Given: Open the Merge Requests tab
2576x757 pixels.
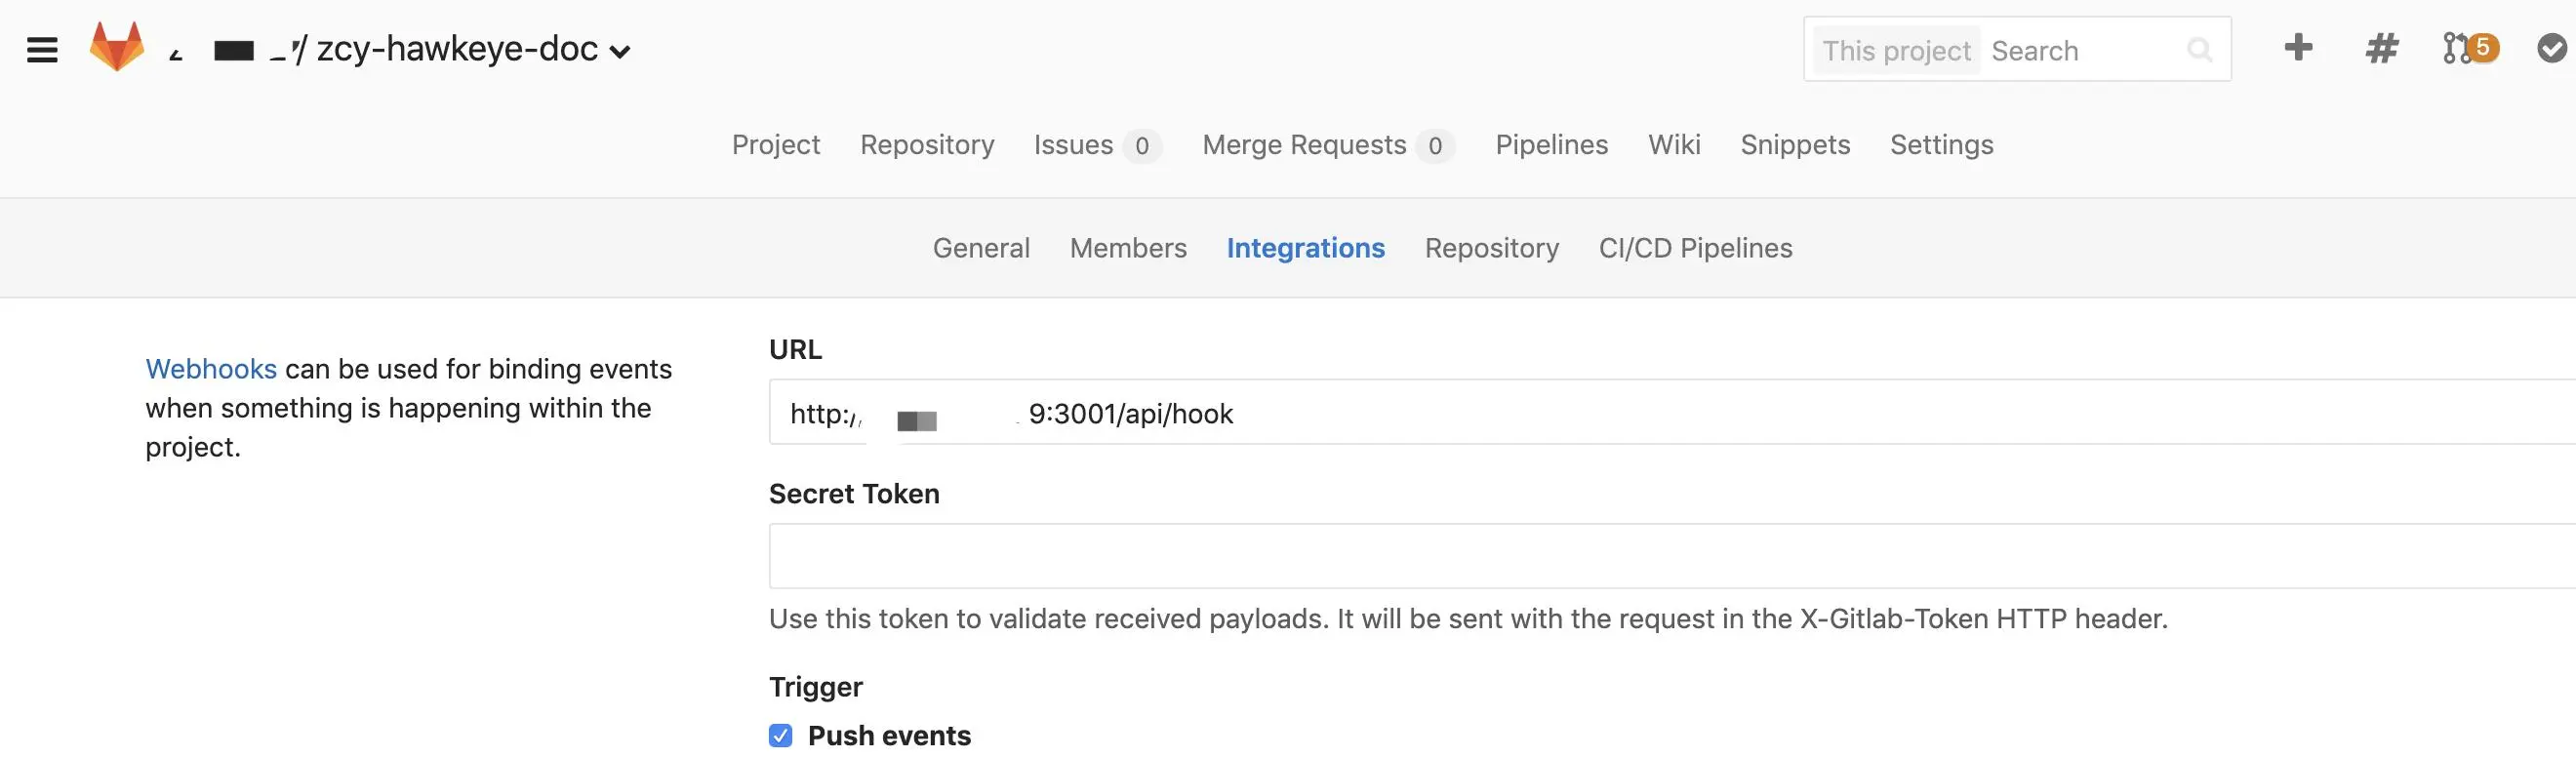Looking at the screenshot, I should click(1304, 145).
